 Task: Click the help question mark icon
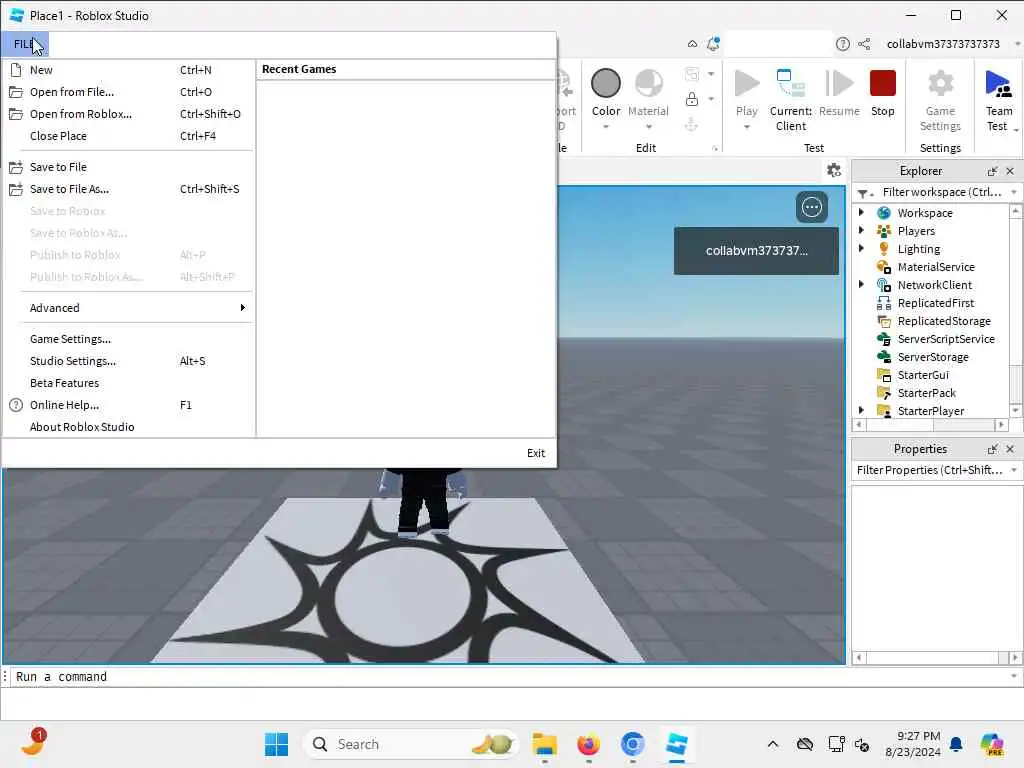[842, 44]
